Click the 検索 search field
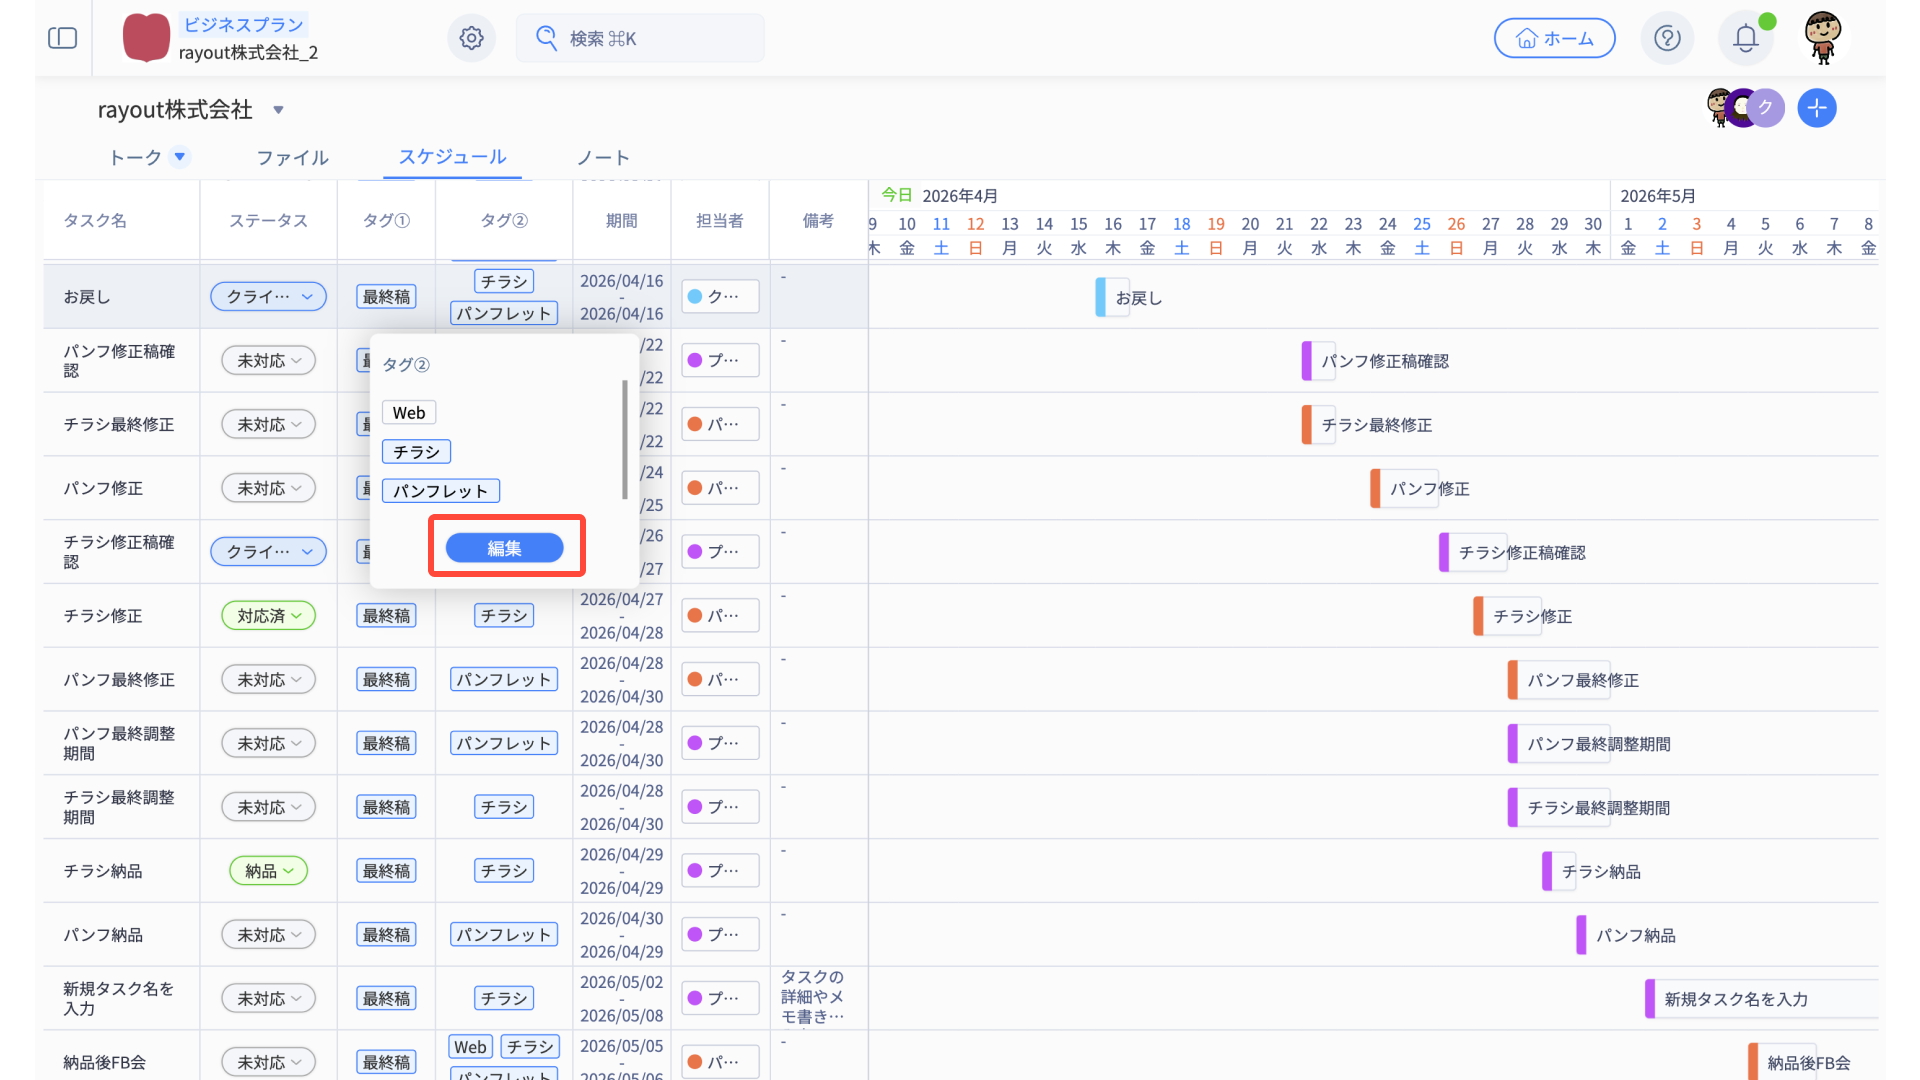Screen dimensions: 1920x1080 640,38
